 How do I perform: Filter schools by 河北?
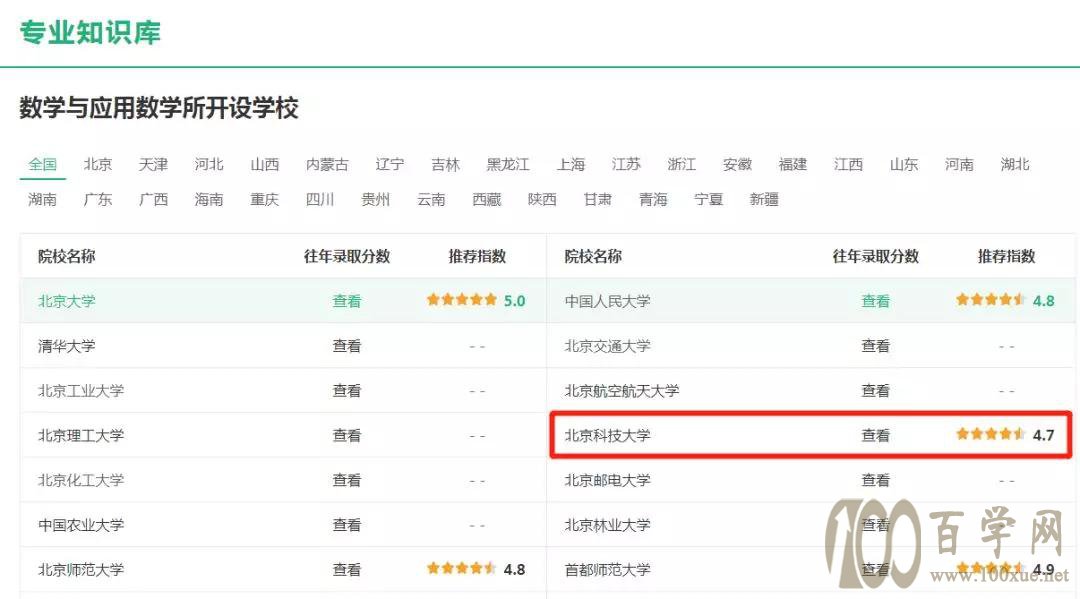click(x=209, y=165)
